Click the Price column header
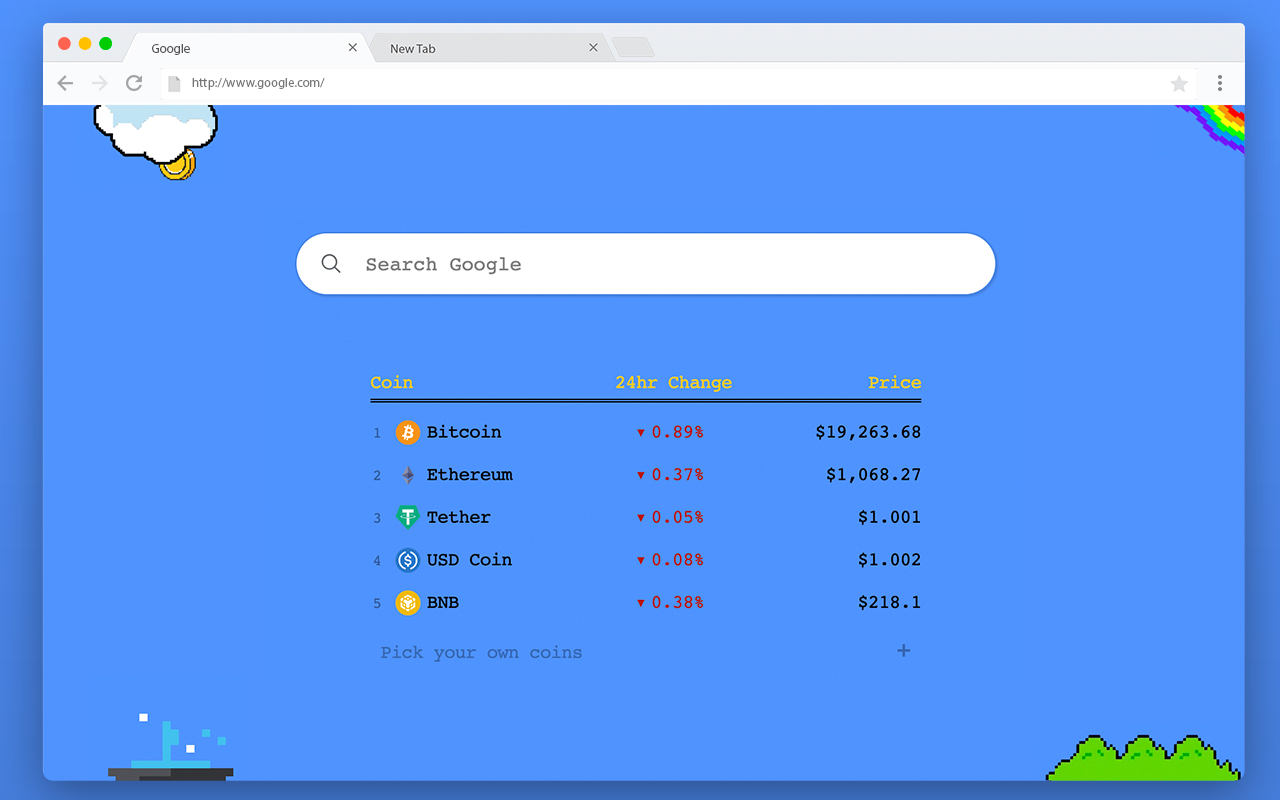The image size is (1280, 800). 894,382
